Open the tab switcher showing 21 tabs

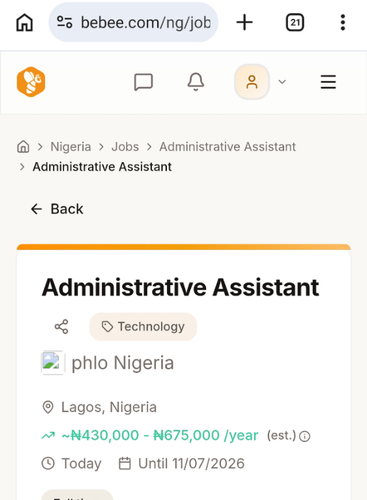(x=295, y=22)
